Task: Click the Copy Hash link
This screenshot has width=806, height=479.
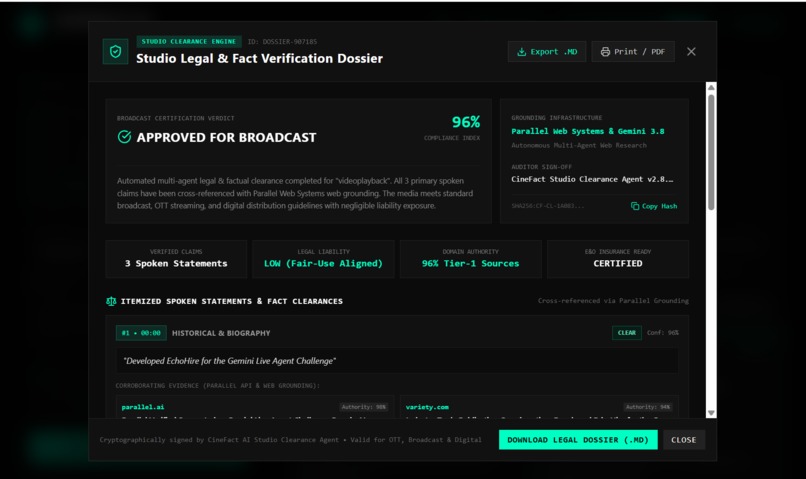Action: (654, 206)
